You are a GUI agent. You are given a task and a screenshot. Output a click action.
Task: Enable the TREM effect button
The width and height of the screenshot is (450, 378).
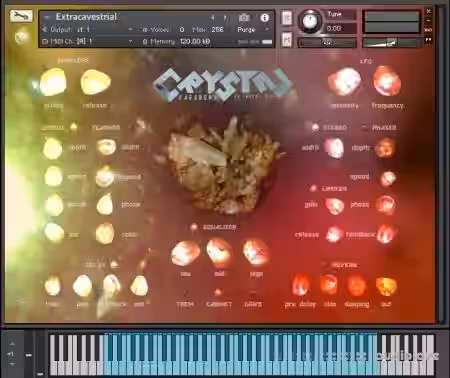(x=185, y=293)
